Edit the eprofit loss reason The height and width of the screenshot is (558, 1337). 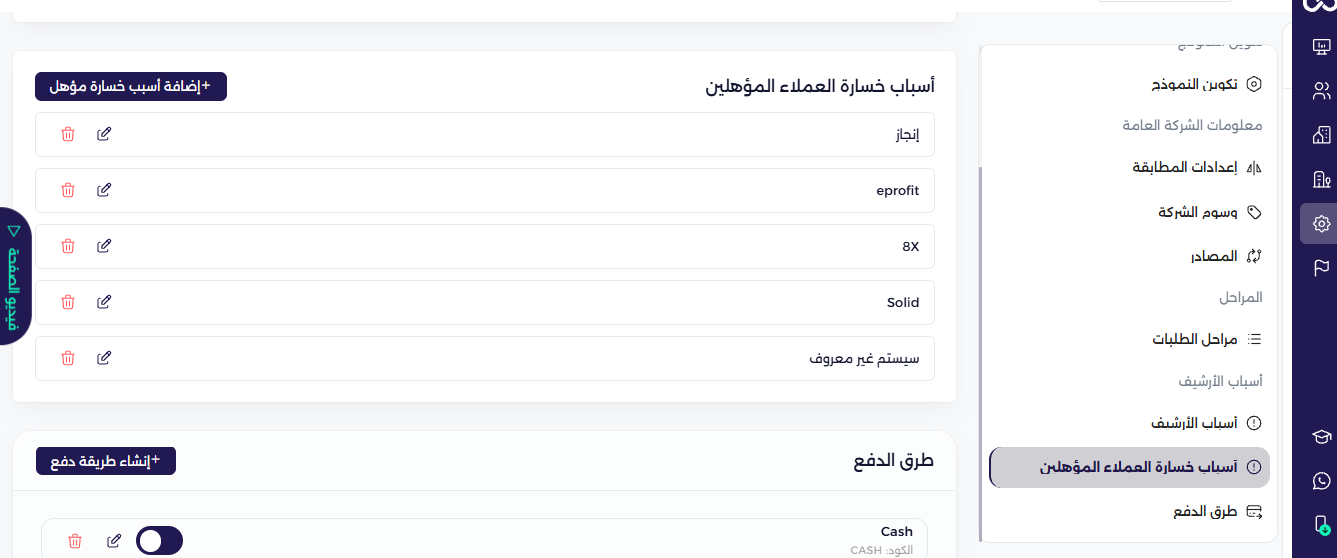104,190
